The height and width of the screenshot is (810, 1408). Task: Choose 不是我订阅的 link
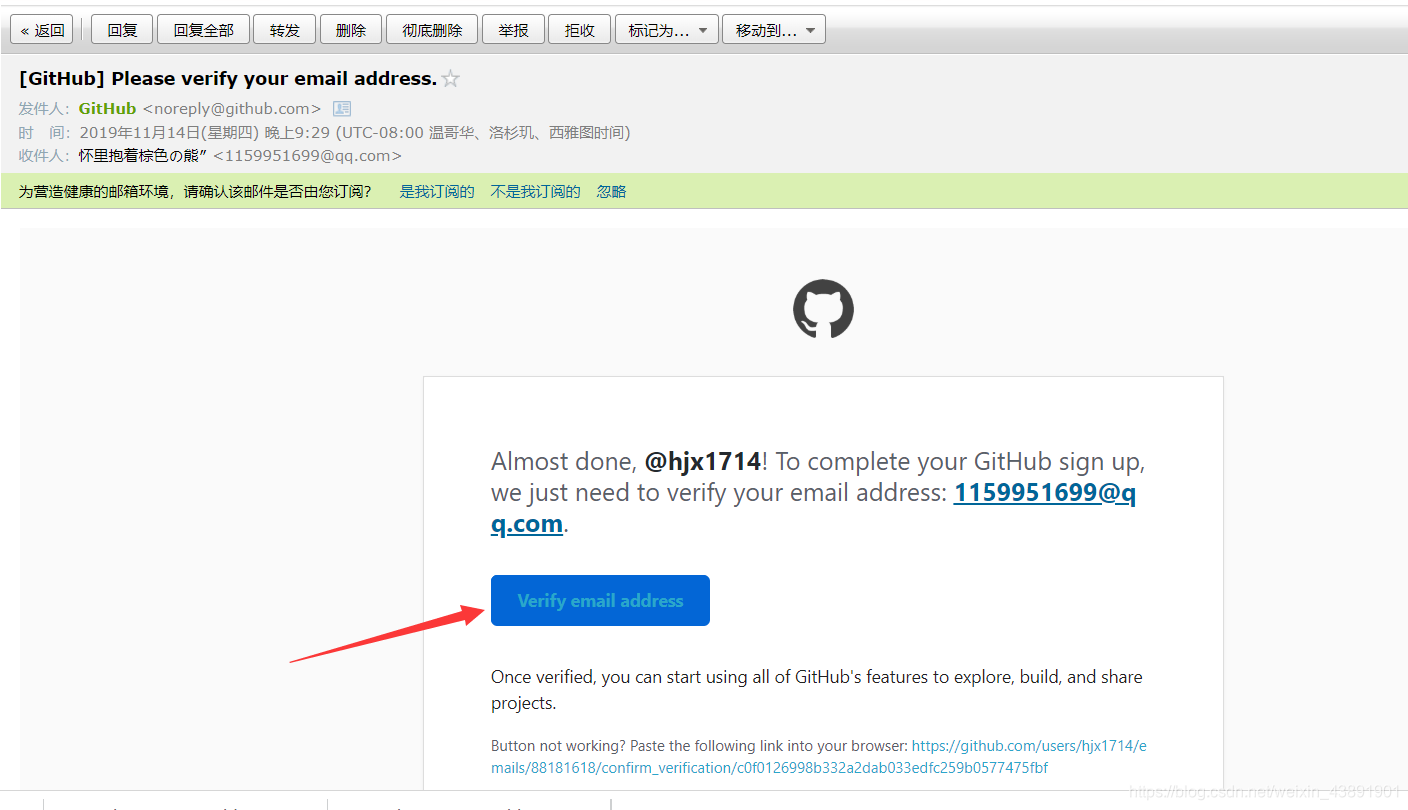tap(535, 191)
